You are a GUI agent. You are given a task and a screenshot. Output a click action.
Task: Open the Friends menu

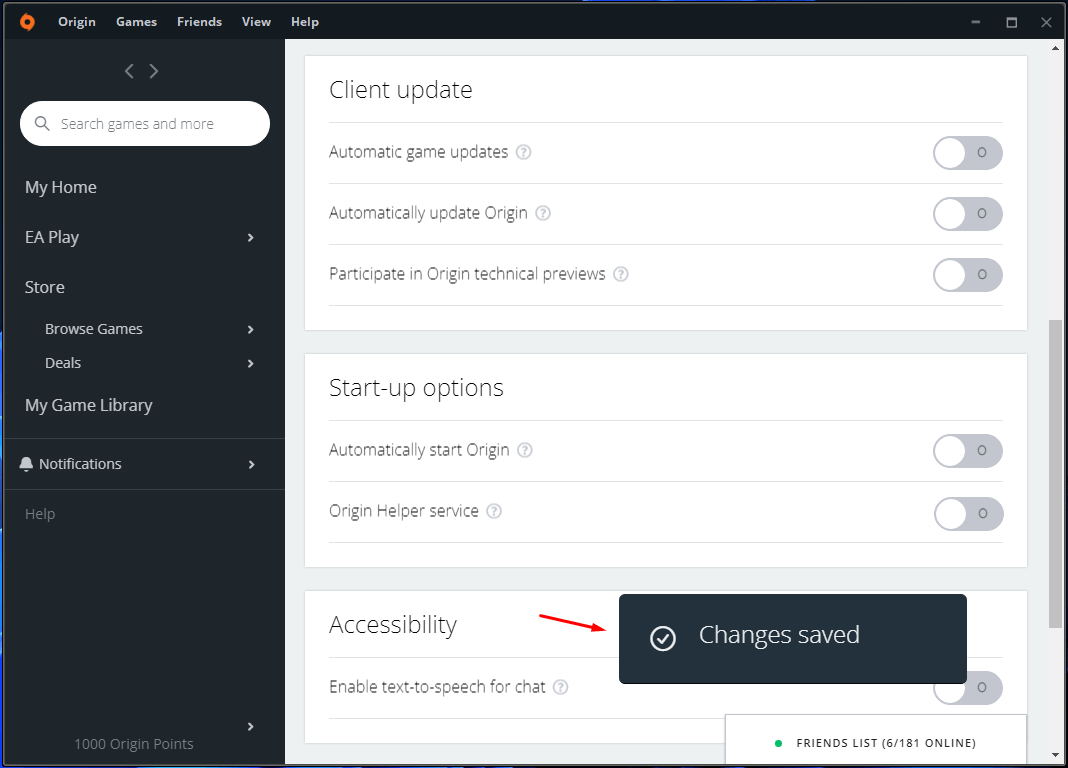point(200,22)
